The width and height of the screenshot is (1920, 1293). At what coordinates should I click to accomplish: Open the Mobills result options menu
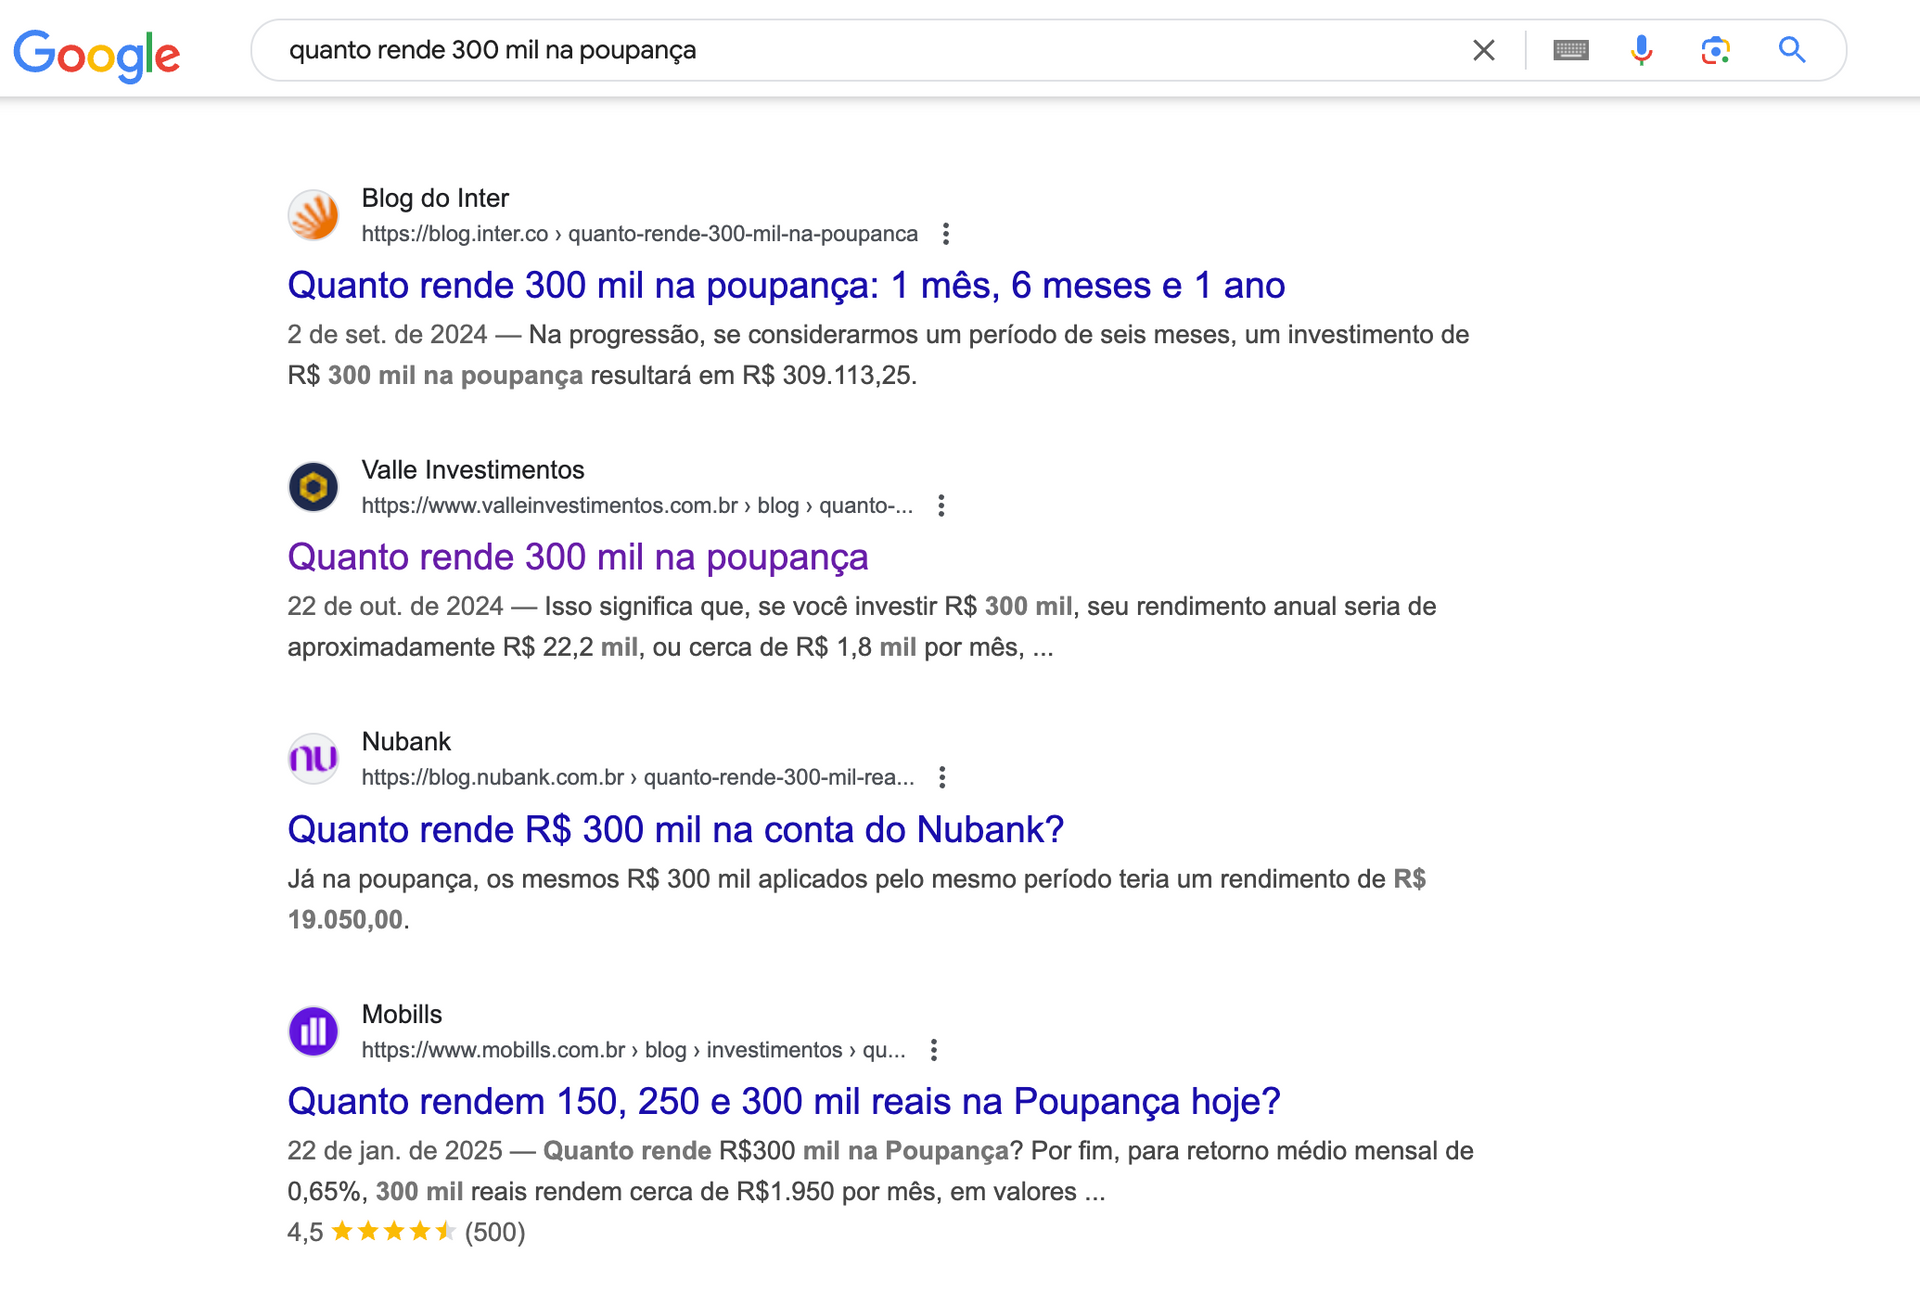click(x=934, y=1050)
